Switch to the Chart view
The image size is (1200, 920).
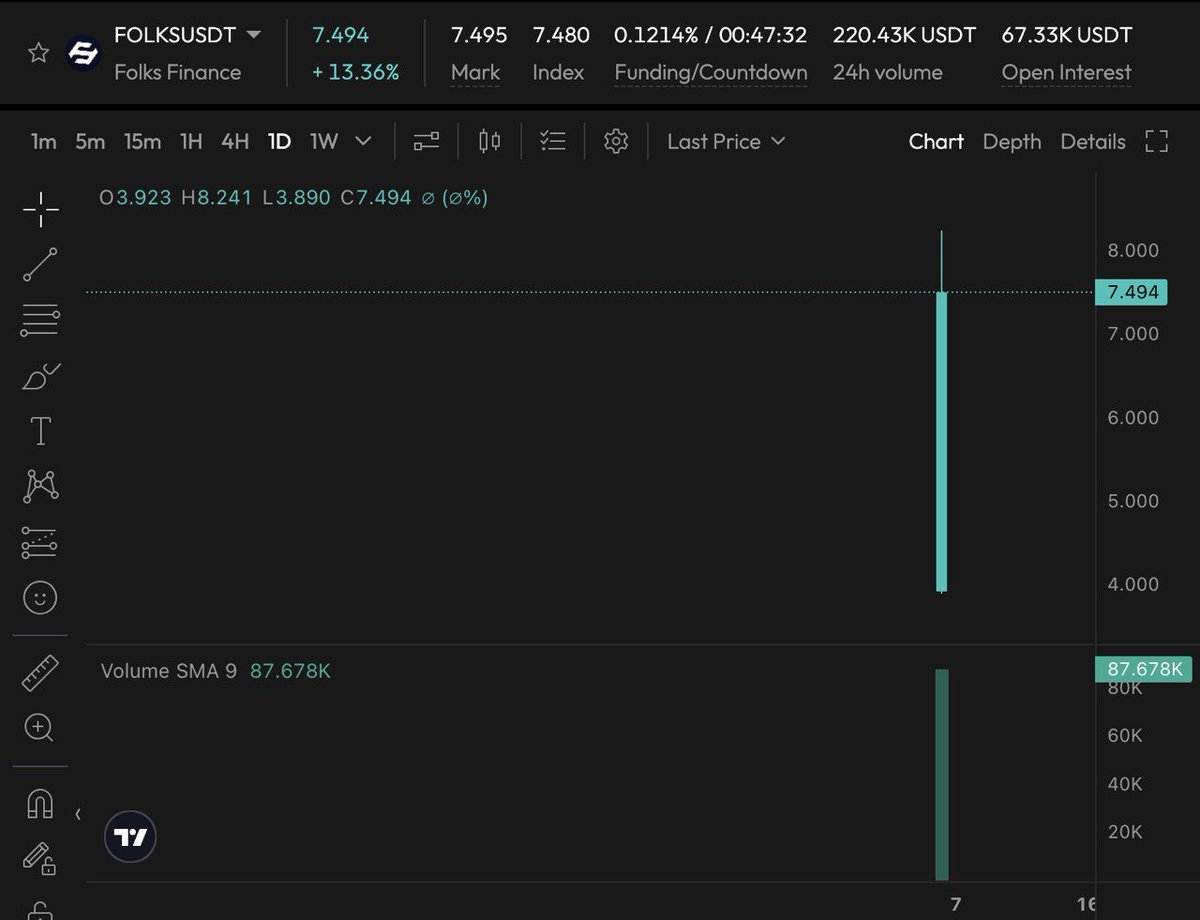pos(936,142)
